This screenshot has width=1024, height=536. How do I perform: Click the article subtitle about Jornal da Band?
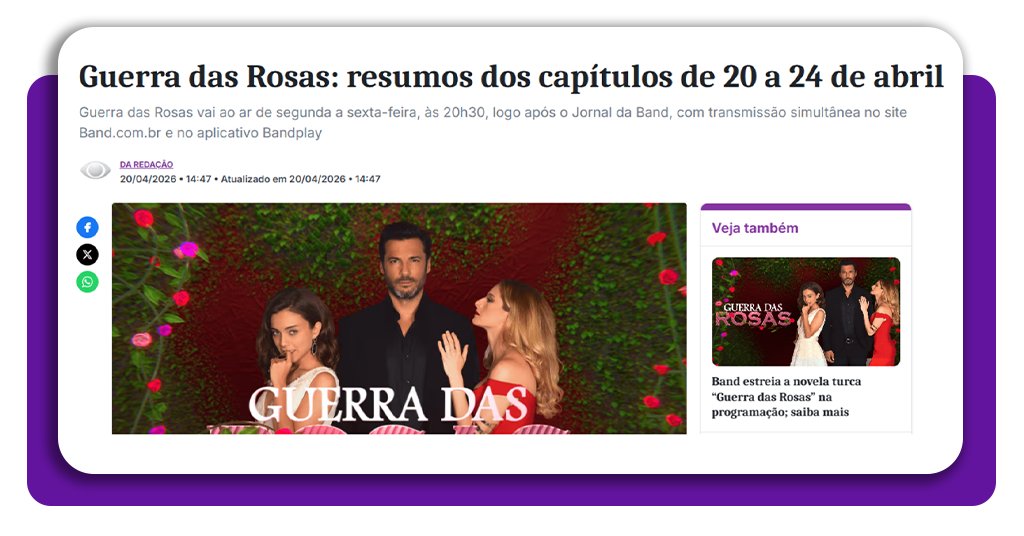coord(493,122)
